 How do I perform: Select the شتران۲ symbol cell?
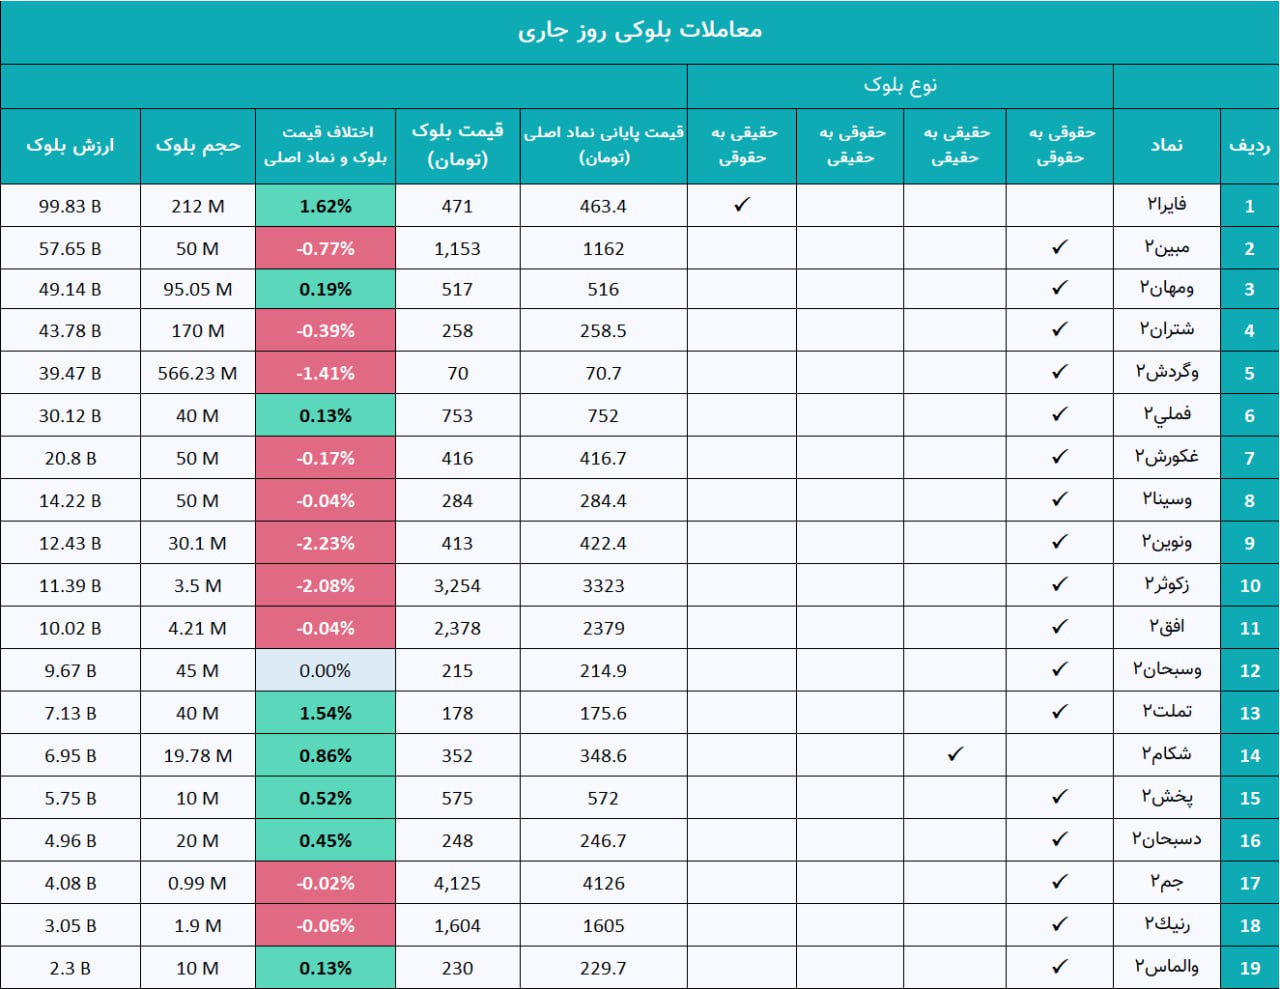pyautogui.click(x=1166, y=330)
